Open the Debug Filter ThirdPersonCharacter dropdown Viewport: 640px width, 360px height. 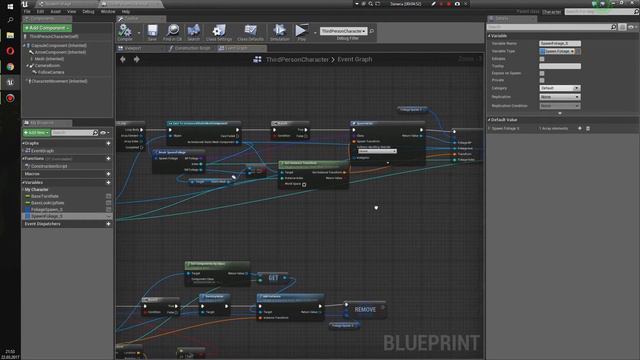click(343, 31)
